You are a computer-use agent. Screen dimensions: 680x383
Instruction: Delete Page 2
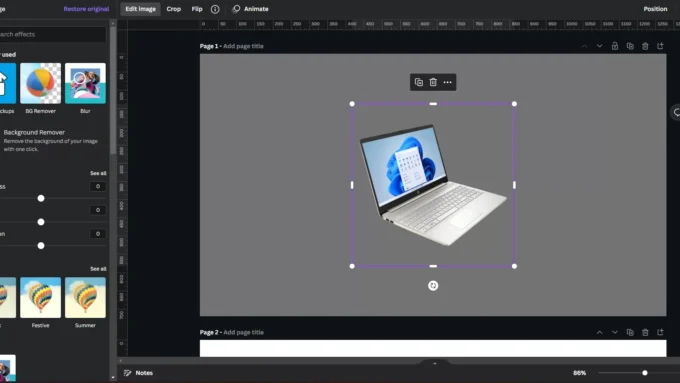[645, 332]
